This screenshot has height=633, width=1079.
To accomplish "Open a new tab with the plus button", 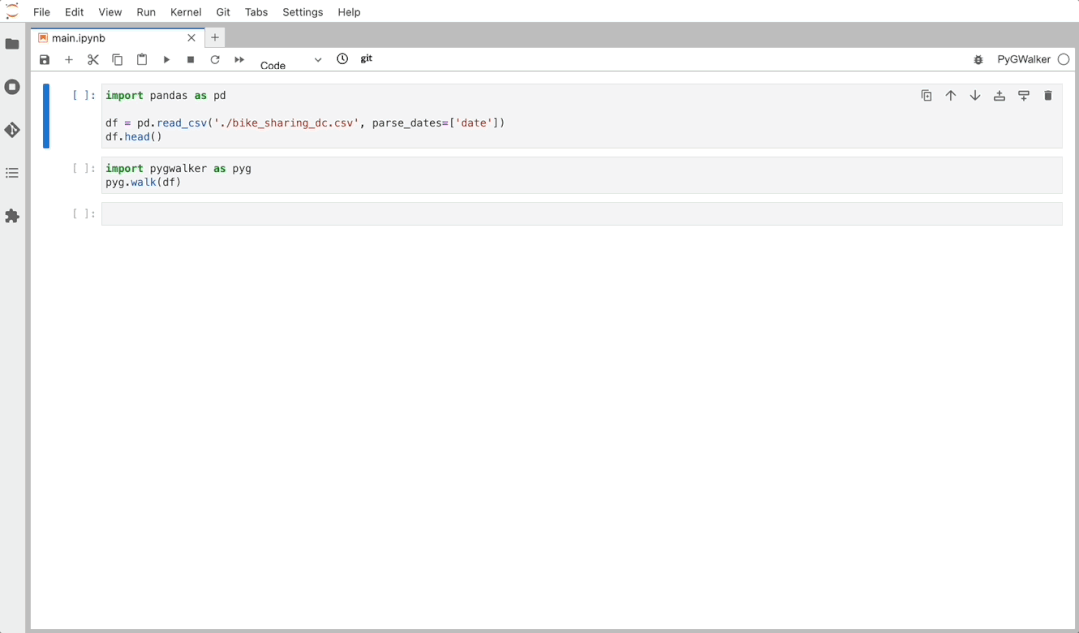I will (214, 37).
